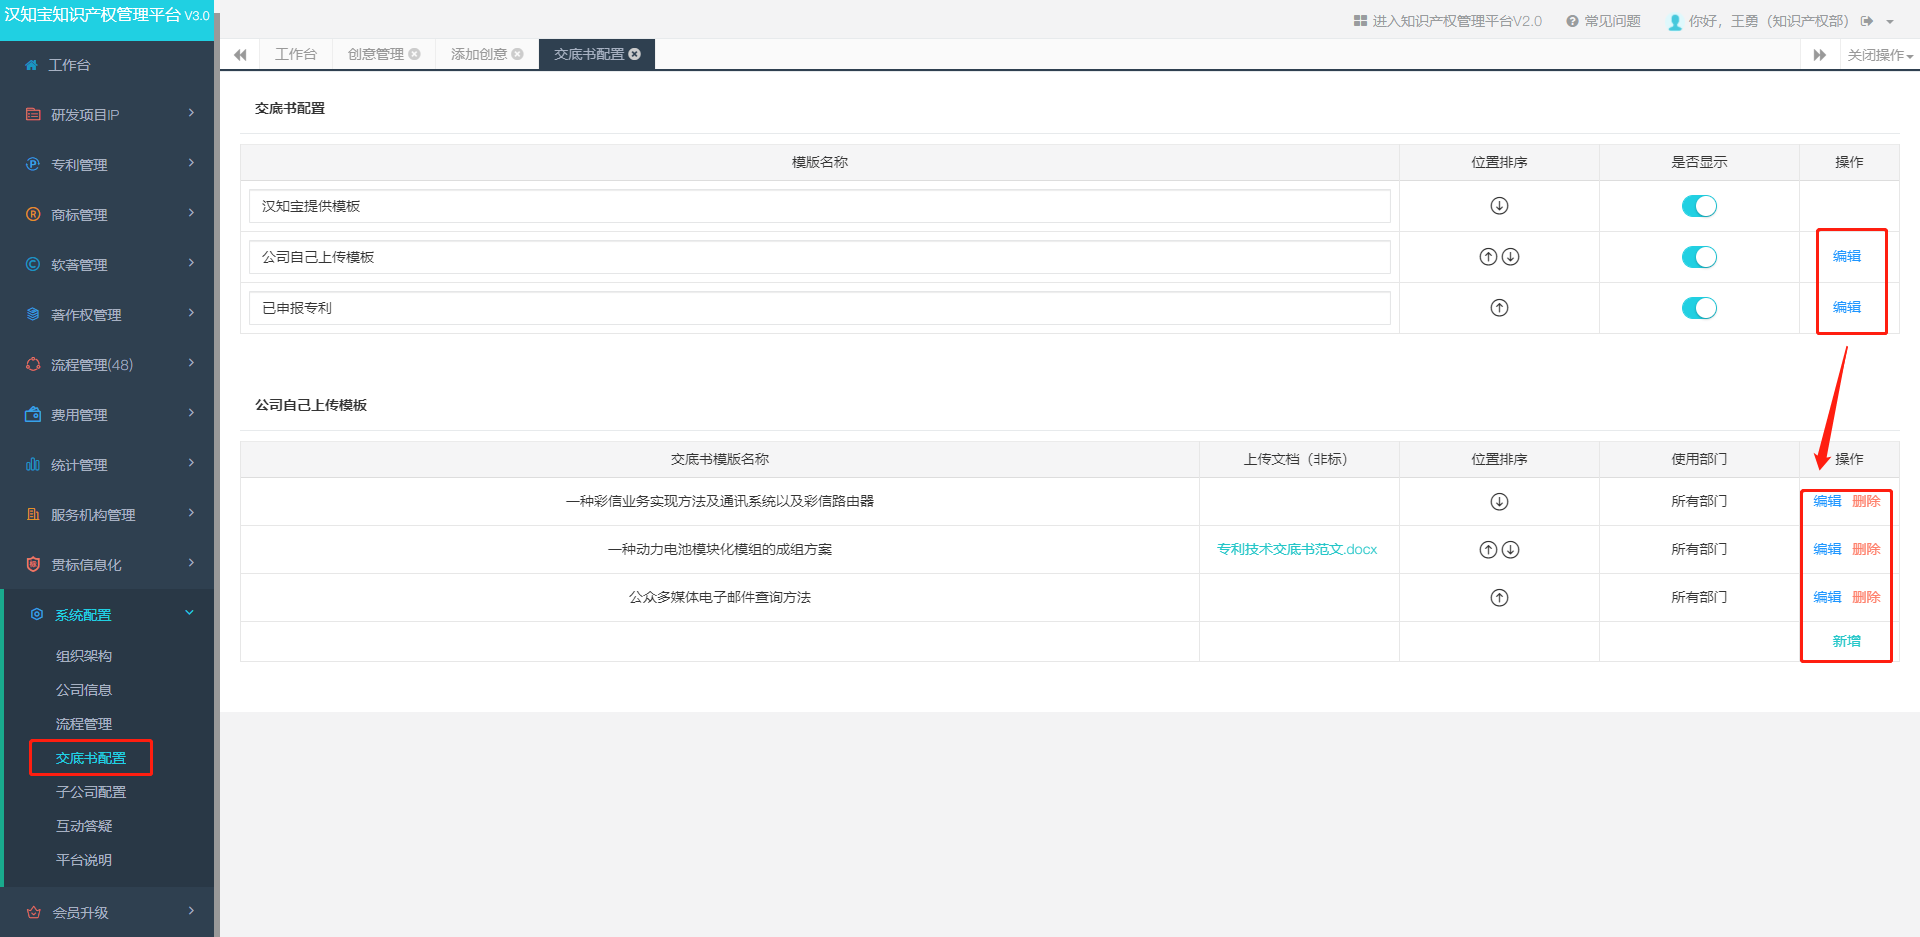The width and height of the screenshot is (1920, 937).
Task: Switch to the 工作台 tab
Action: pyautogui.click(x=296, y=54)
